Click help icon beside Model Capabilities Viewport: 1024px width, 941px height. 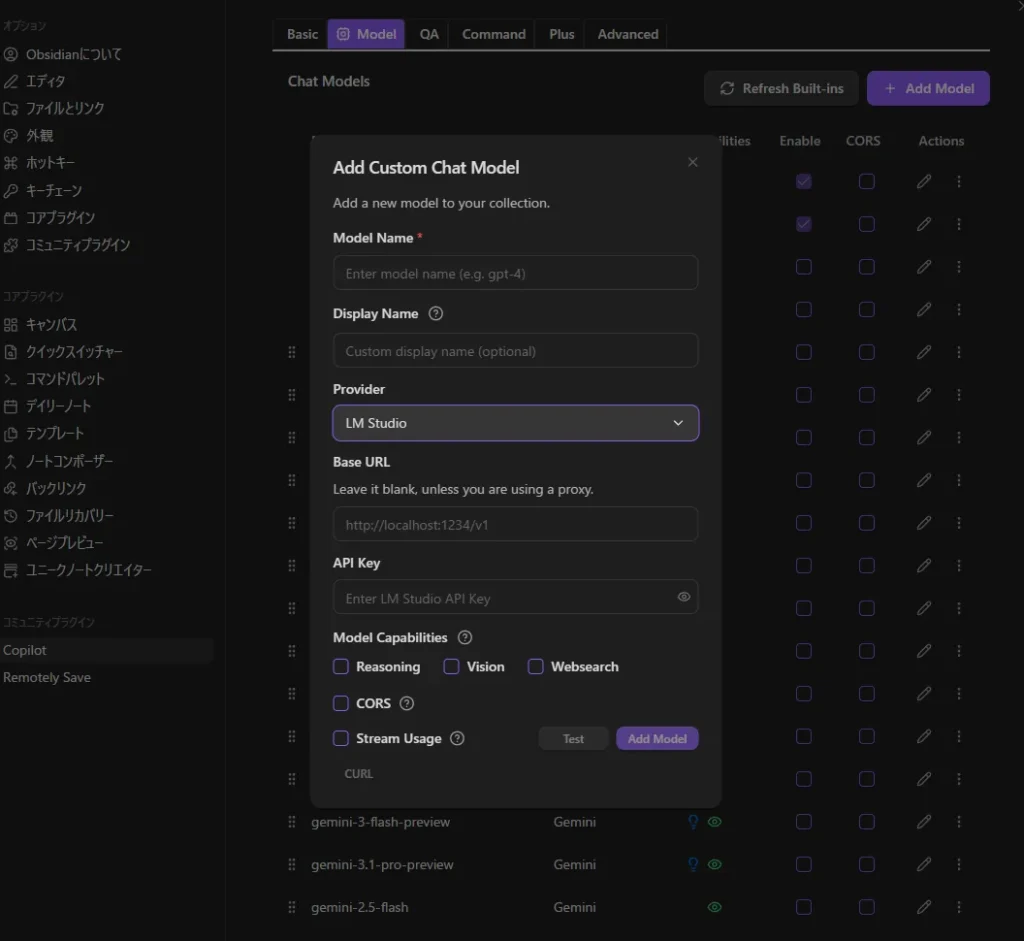coord(465,637)
